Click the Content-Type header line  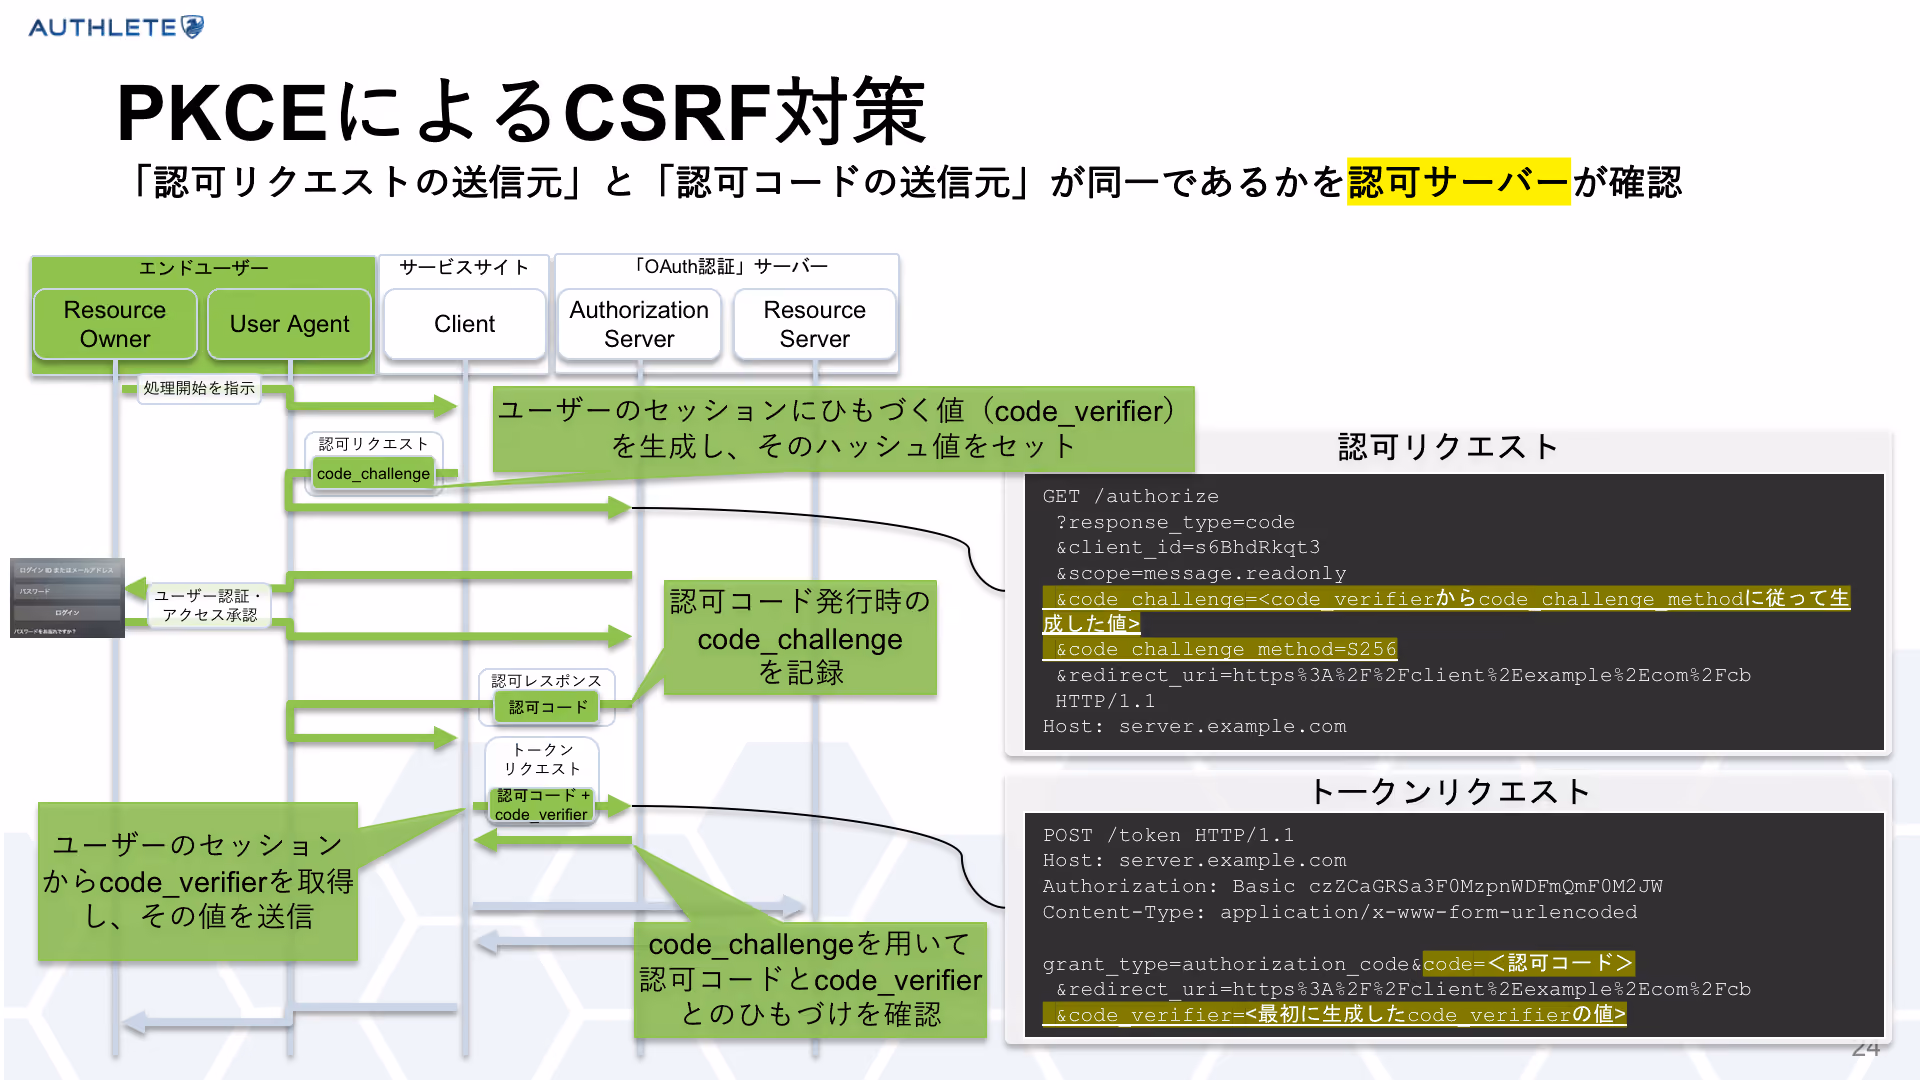pyautogui.click(x=1340, y=912)
